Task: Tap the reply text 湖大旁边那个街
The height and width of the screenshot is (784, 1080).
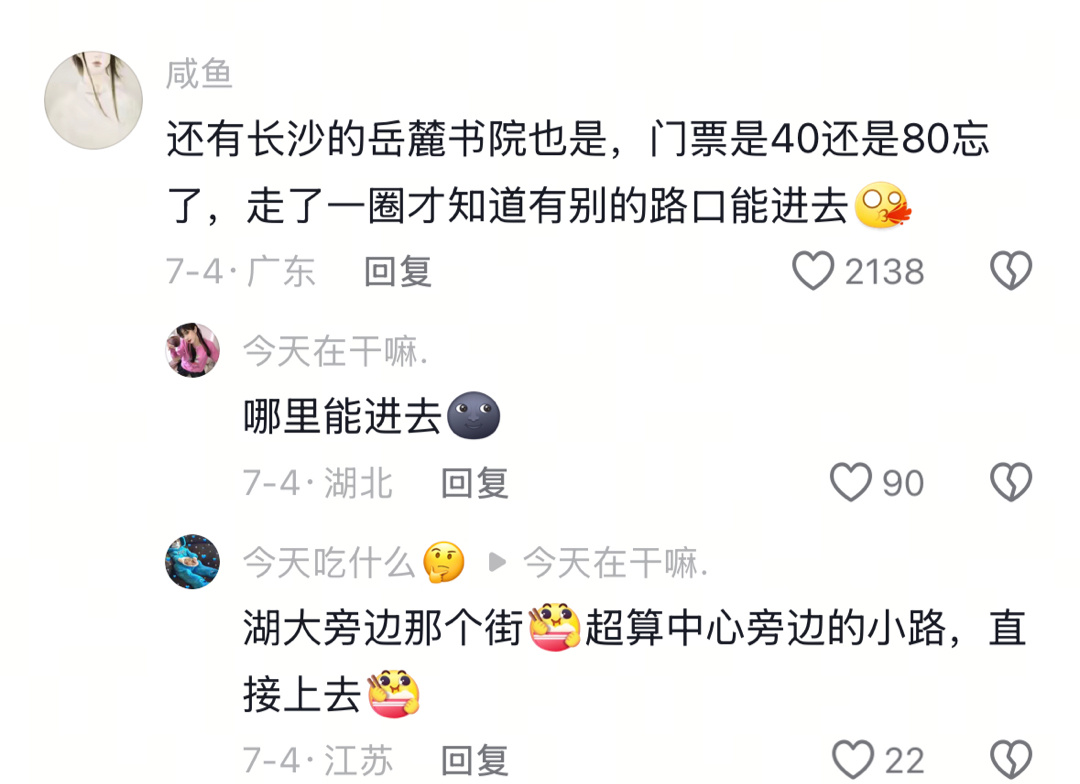Action: [384, 628]
